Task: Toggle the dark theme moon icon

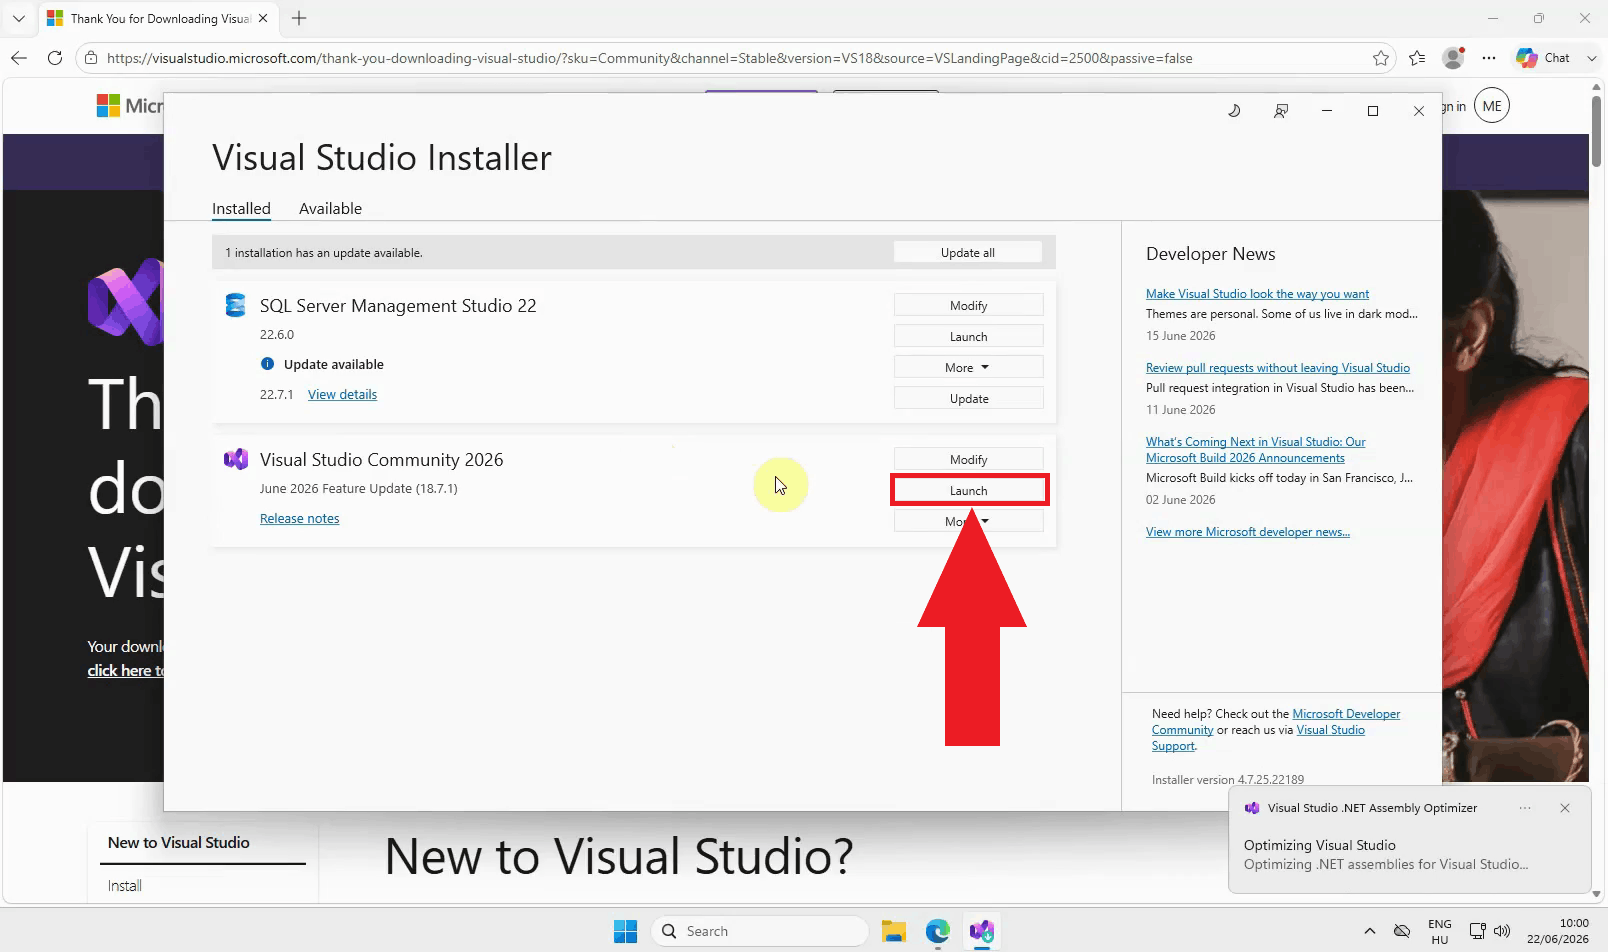Action: pyautogui.click(x=1234, y=111)
